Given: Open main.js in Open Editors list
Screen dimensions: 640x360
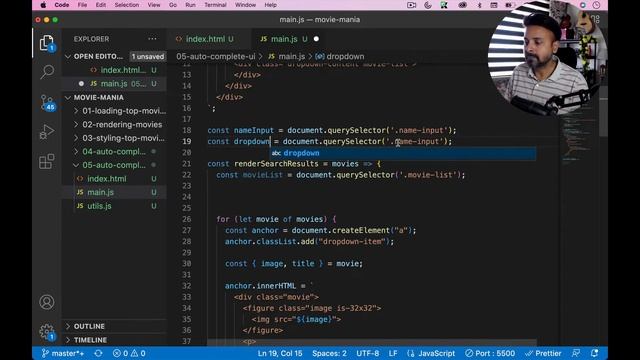Looking at the screenshot, I should click(114, 84).
